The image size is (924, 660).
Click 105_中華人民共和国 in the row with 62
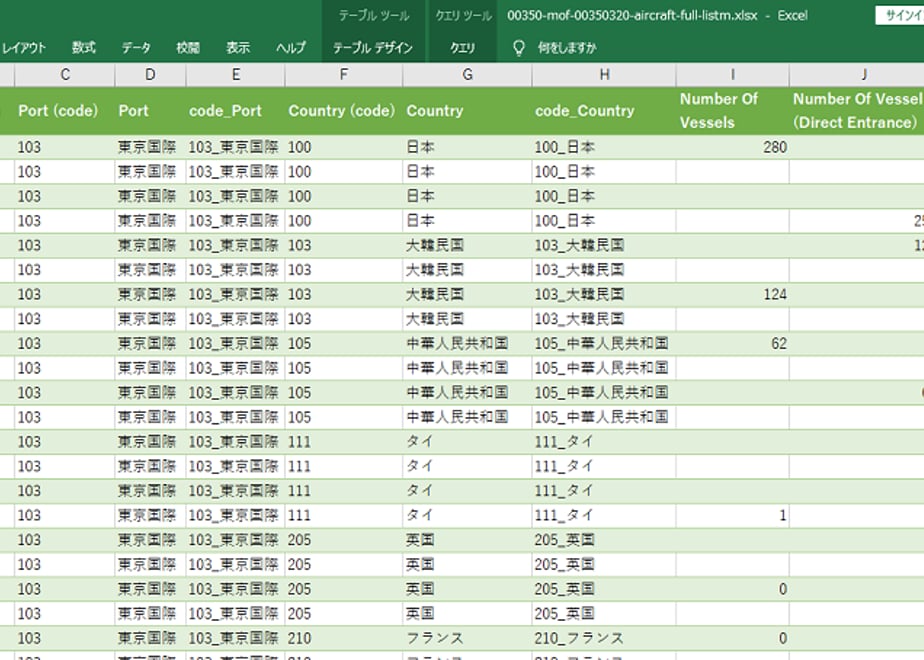coord(604,344)
